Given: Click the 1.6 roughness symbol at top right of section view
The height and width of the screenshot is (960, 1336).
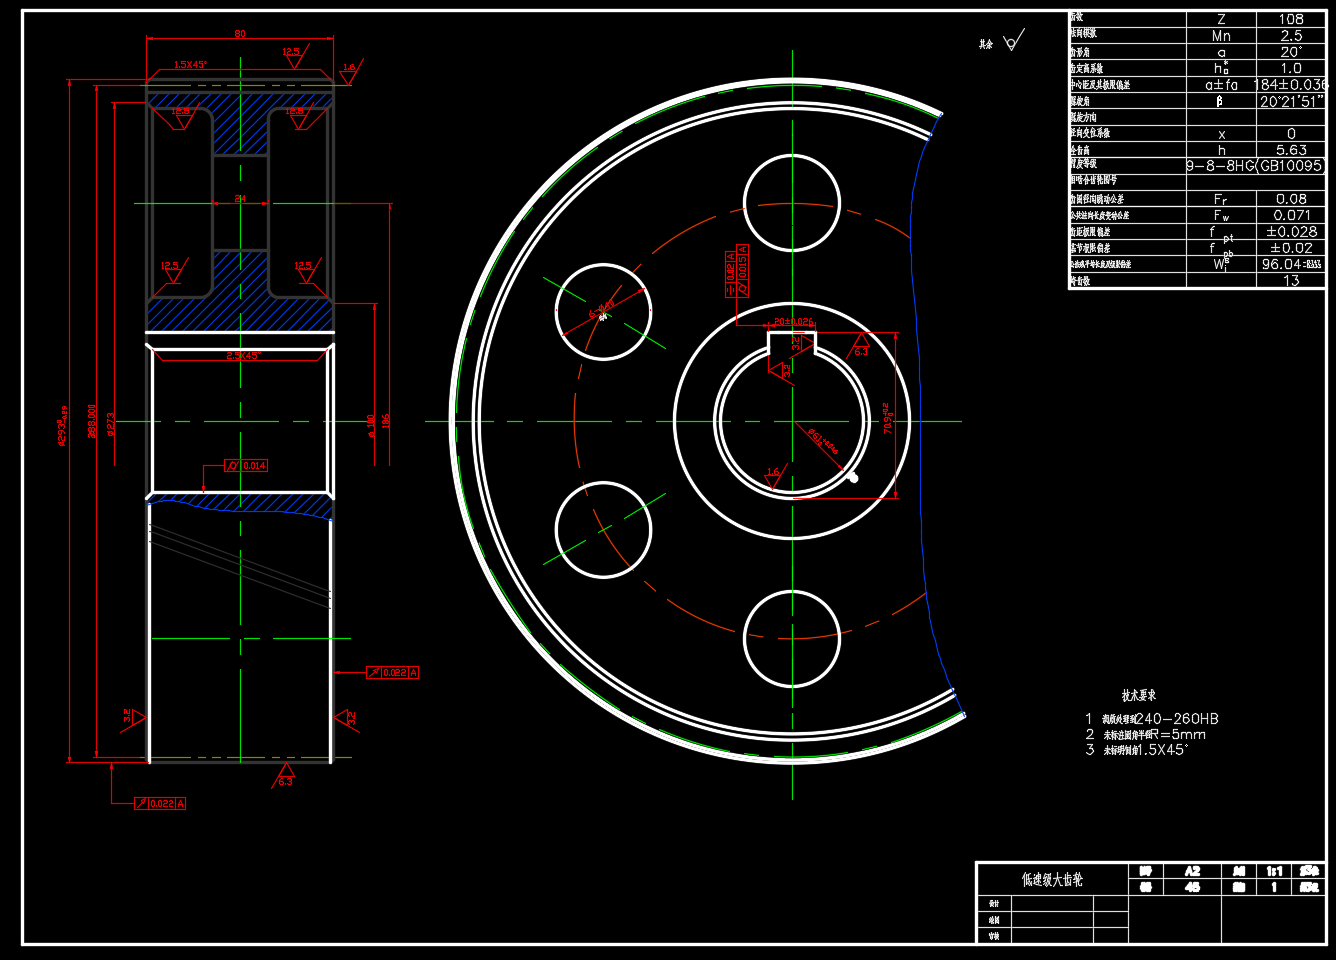Looking at the screenshot, I should [x=349, y=70].
